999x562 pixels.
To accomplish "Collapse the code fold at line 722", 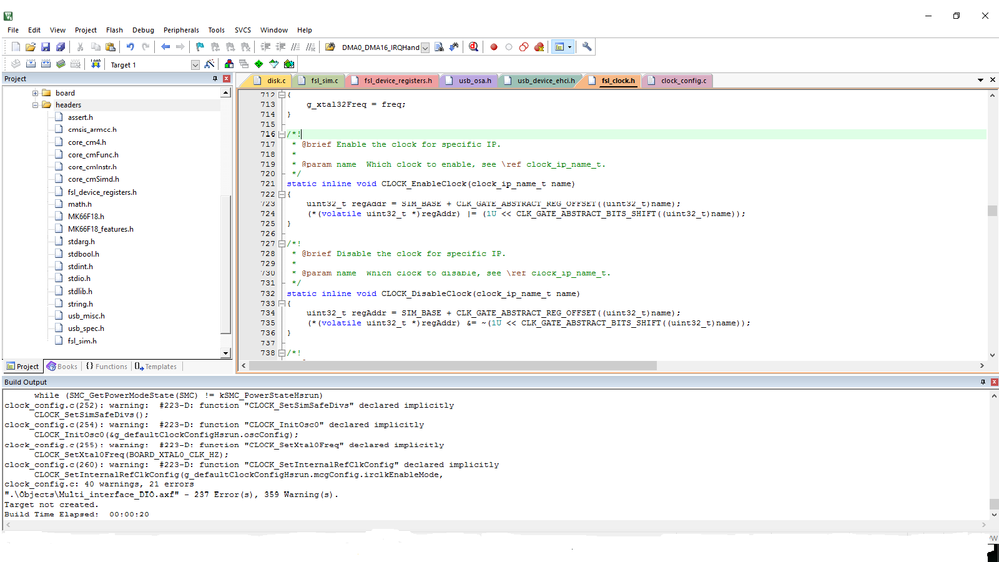I will pos(282,194).
